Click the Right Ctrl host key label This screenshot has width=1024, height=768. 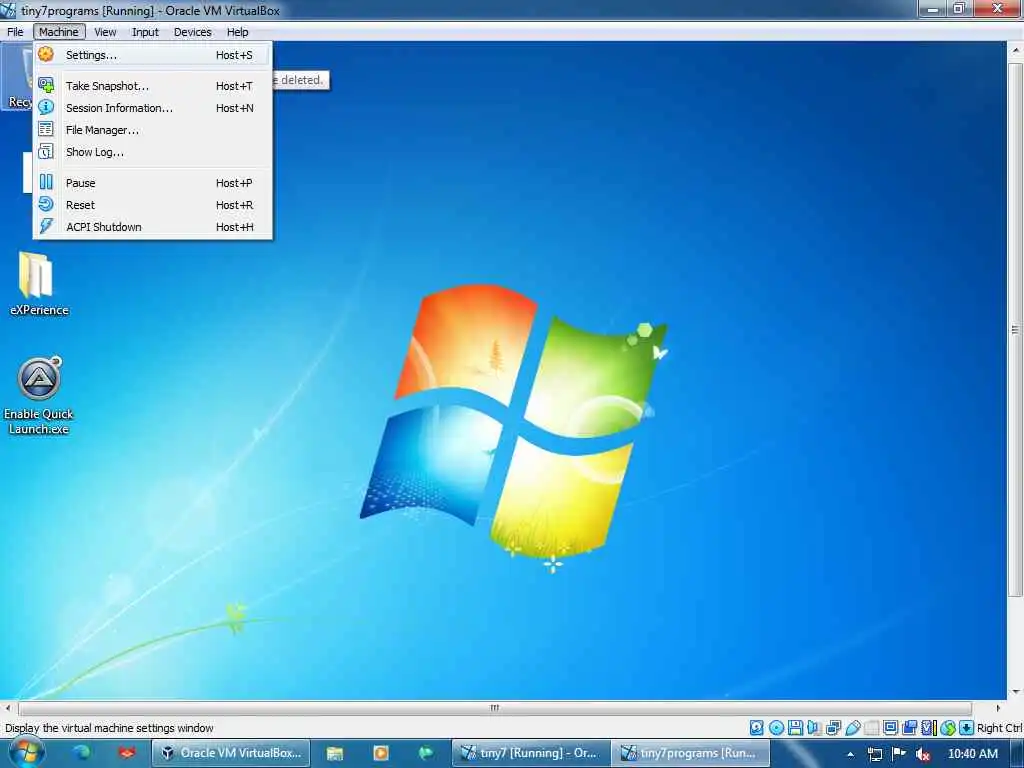999,728
